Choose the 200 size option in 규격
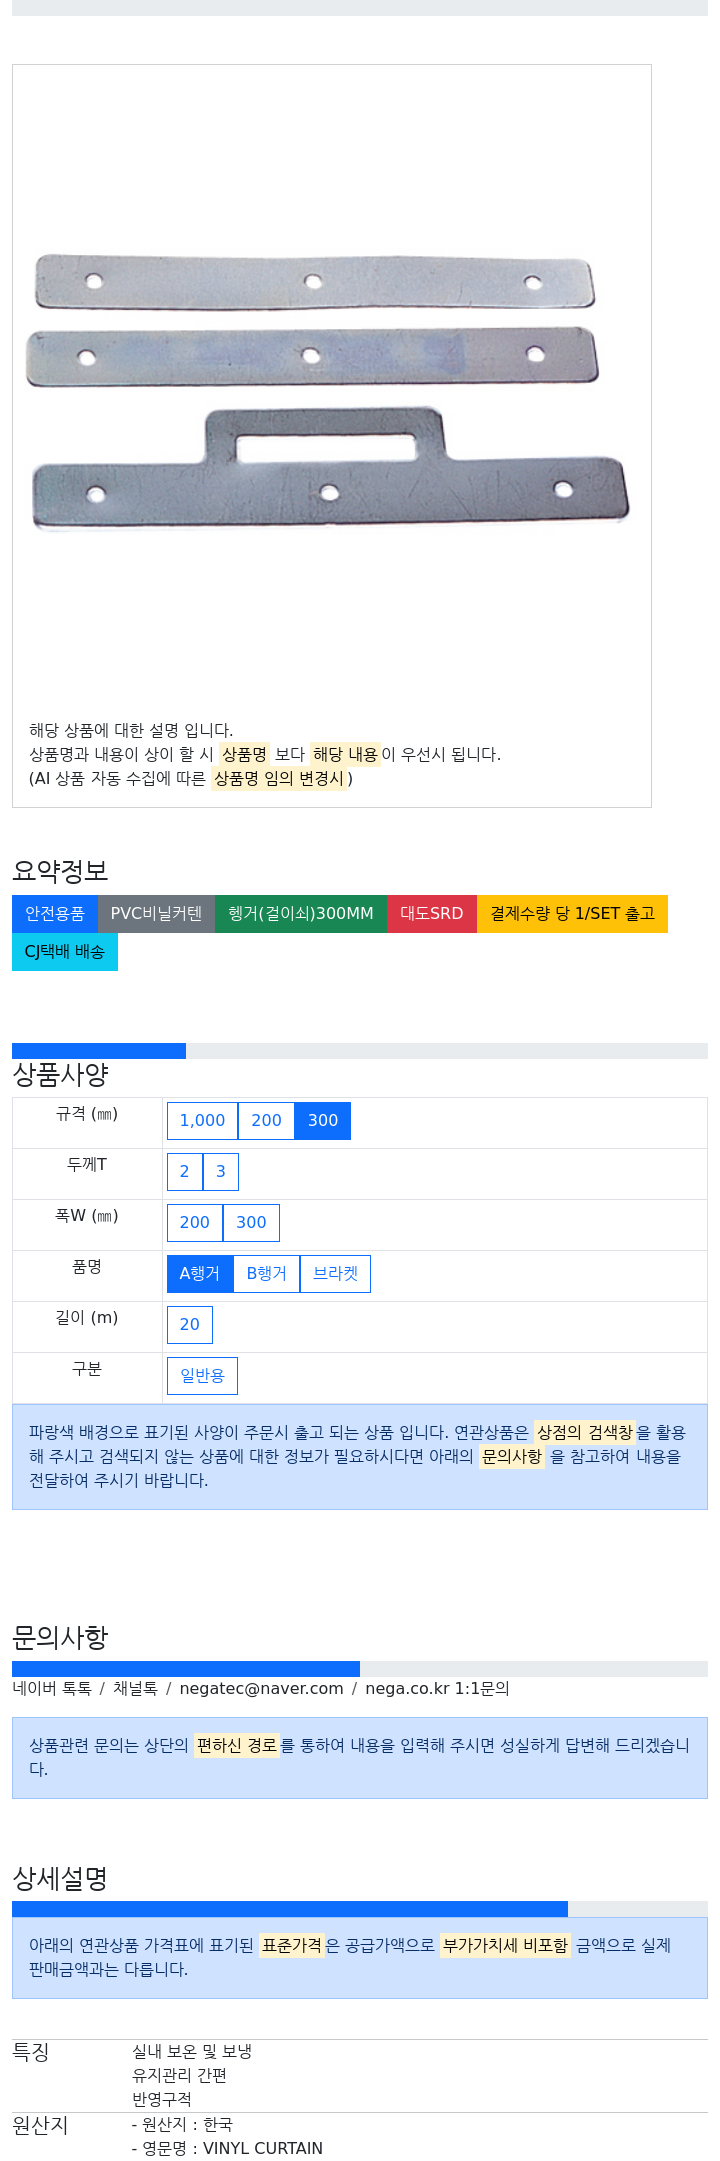Screen dimensions: 720x2161 coord(266,1121)
